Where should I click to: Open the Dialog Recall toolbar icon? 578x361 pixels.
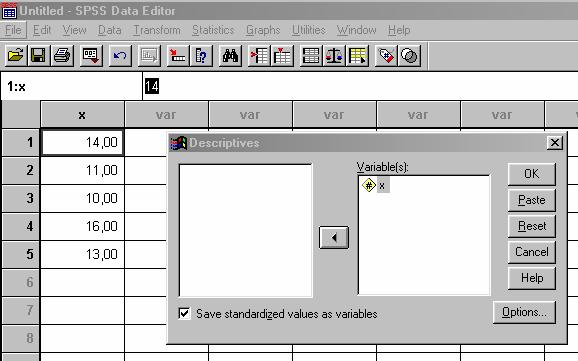pyautogui.click(x=91, y=56)
